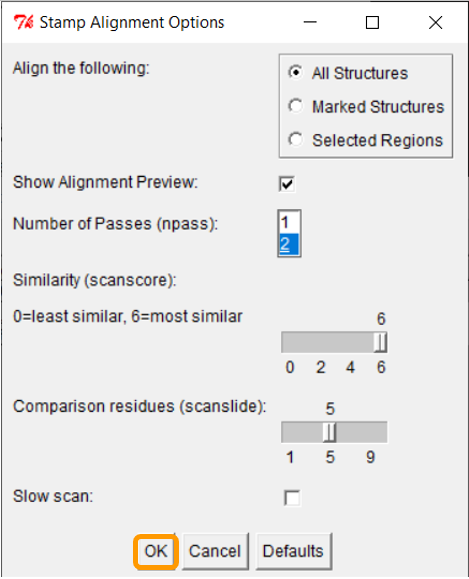The width and height of the screenshot is (469, 579).
Task: Click the scanslide slider handle
Action: pyautogui.click(x=329, y=432)
